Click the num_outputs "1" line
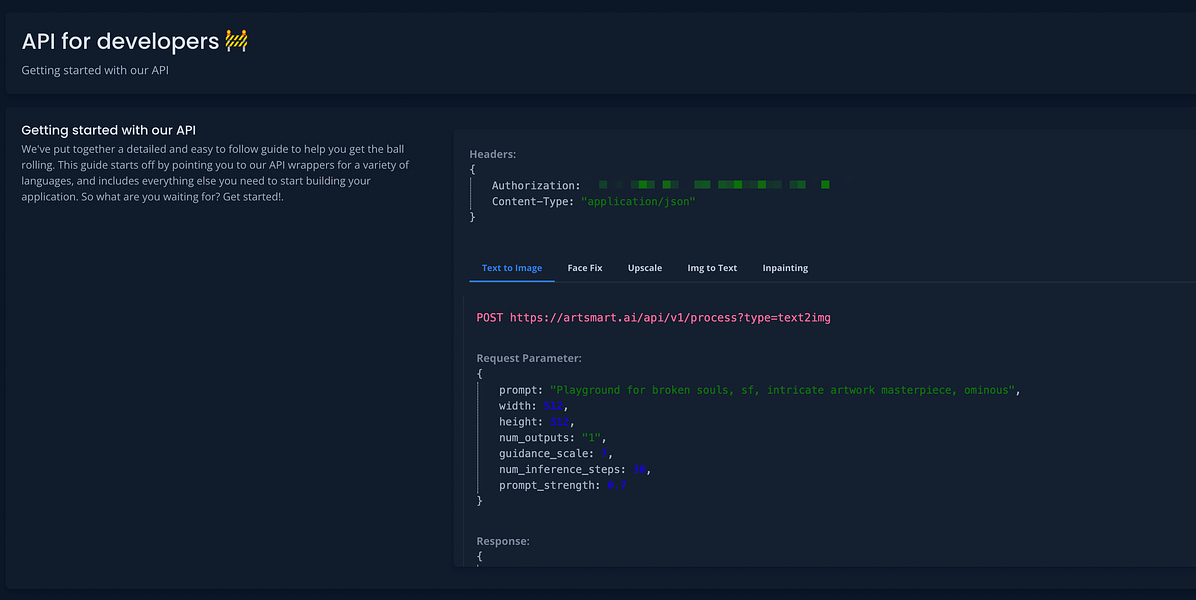This screenshot has width=1196, height=600. click(553, 438)
